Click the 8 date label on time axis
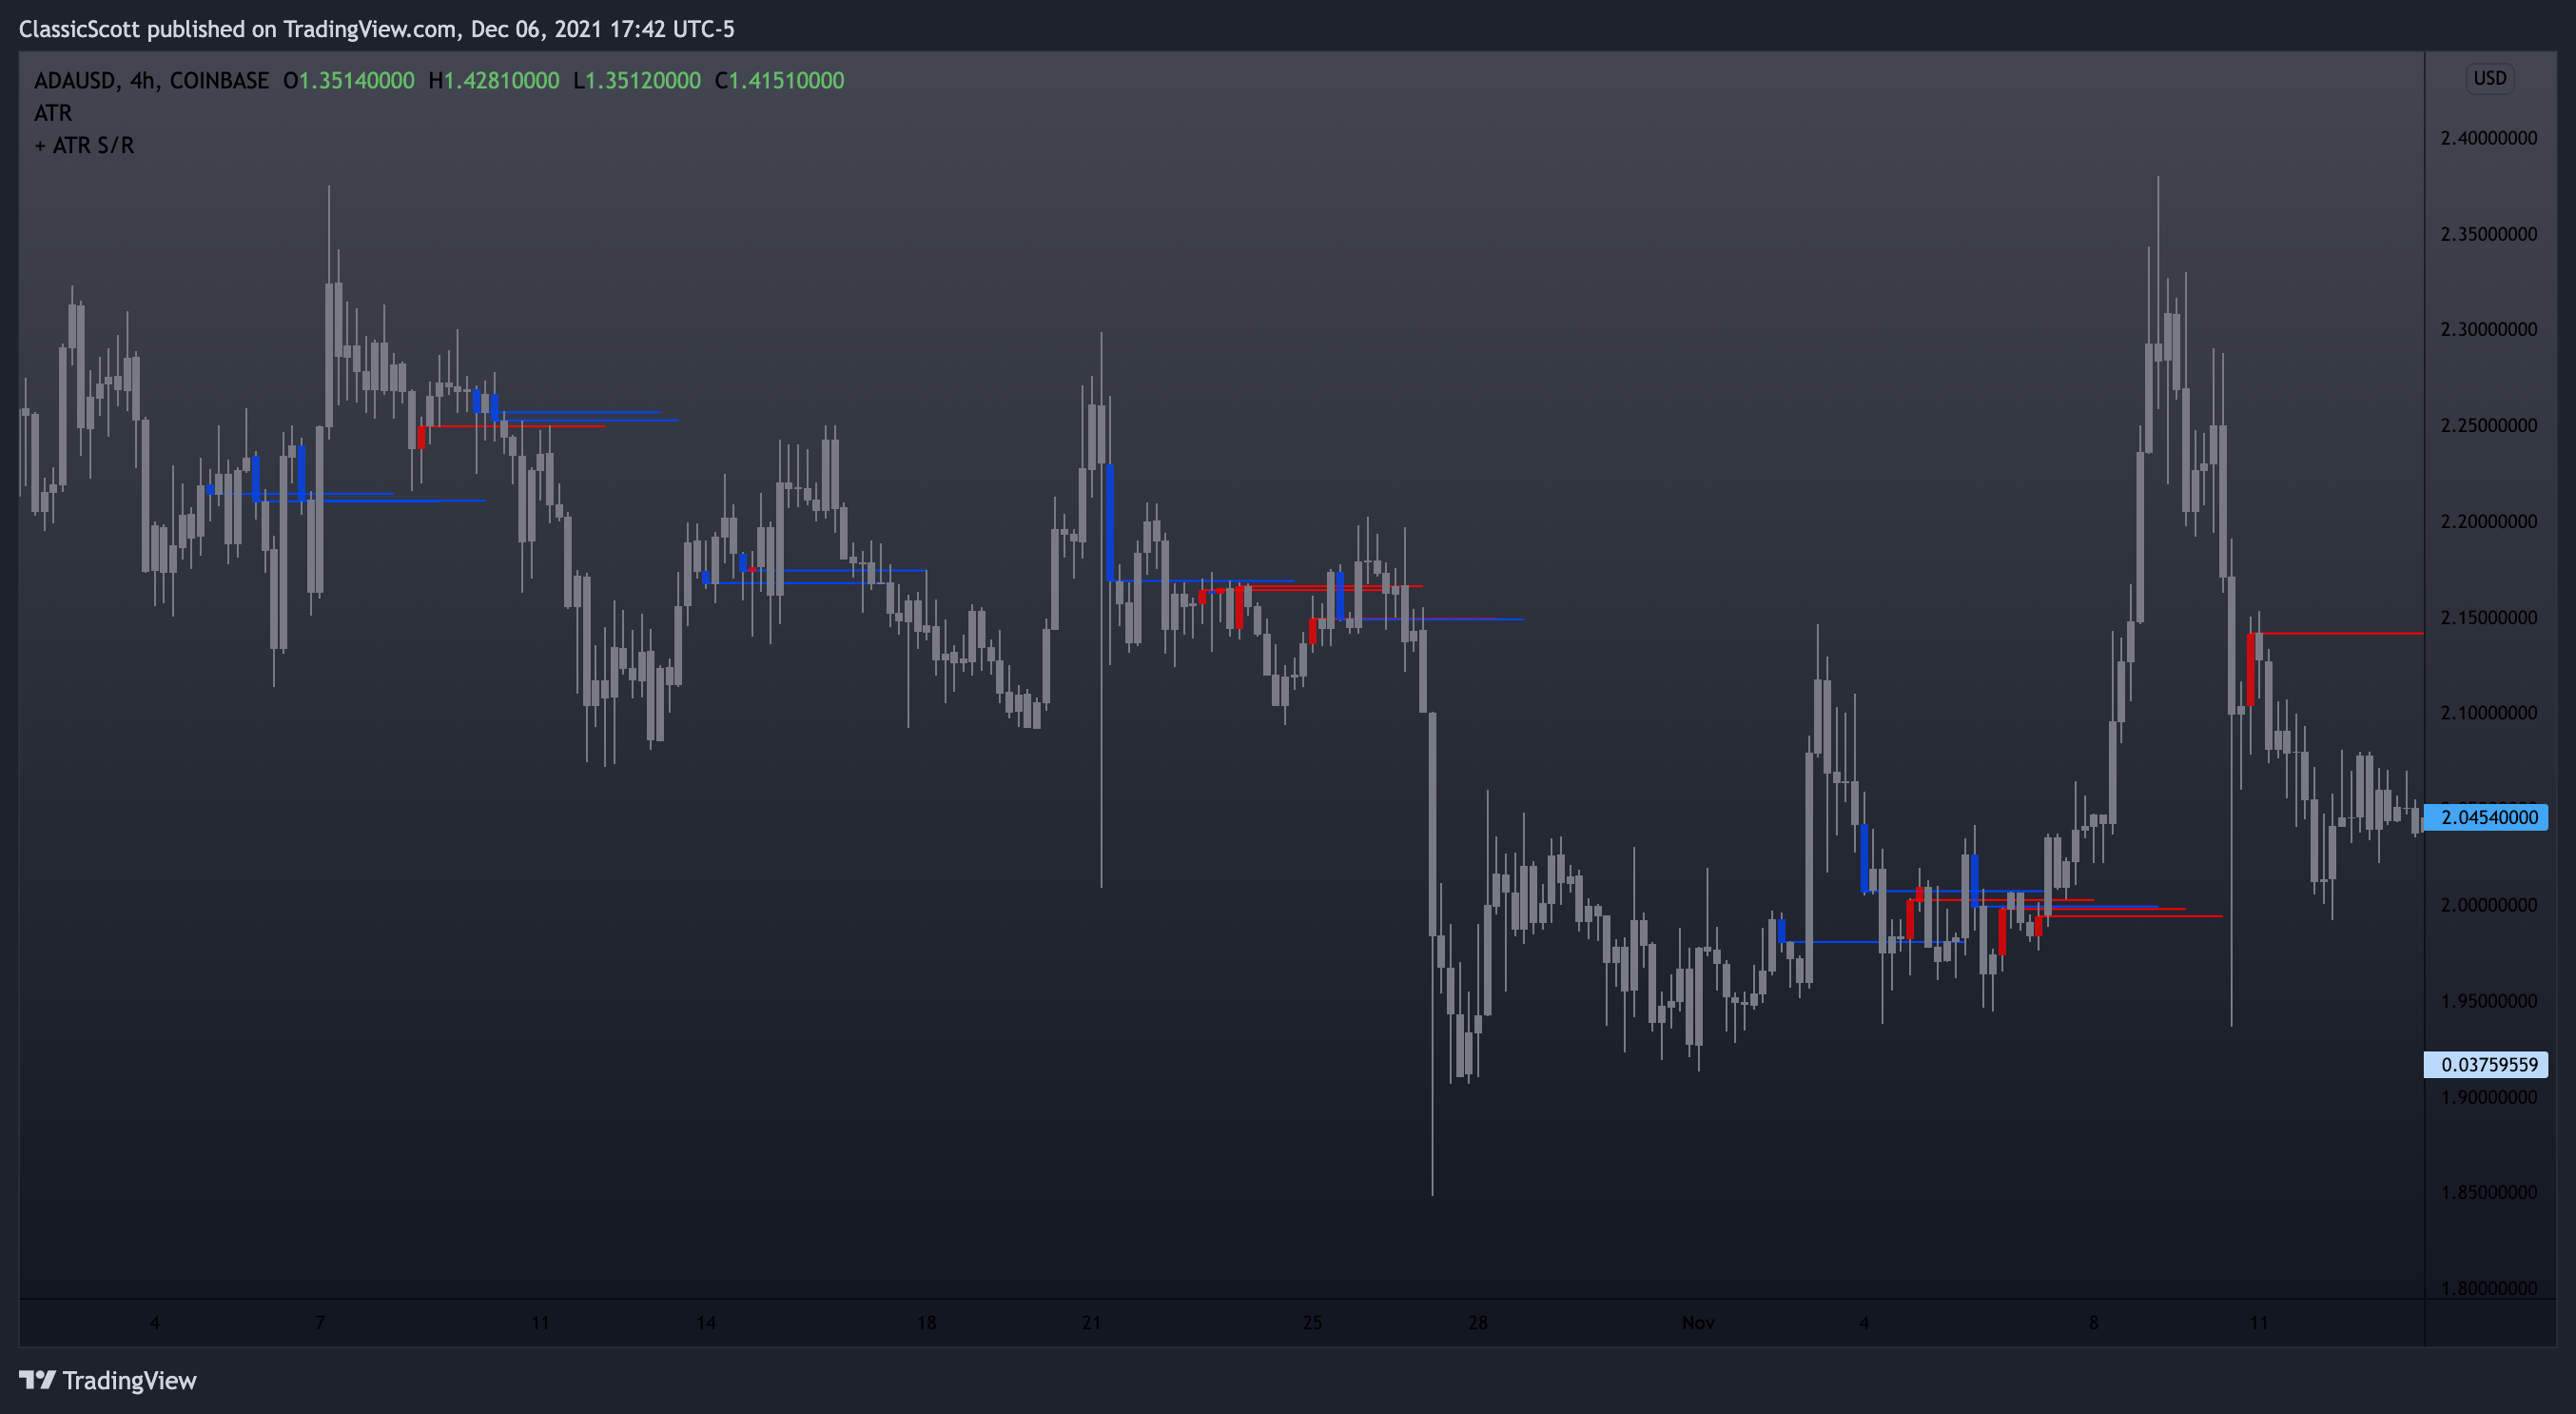The width and height of the screenshot is (2576, 1414). (2093, 1323)
